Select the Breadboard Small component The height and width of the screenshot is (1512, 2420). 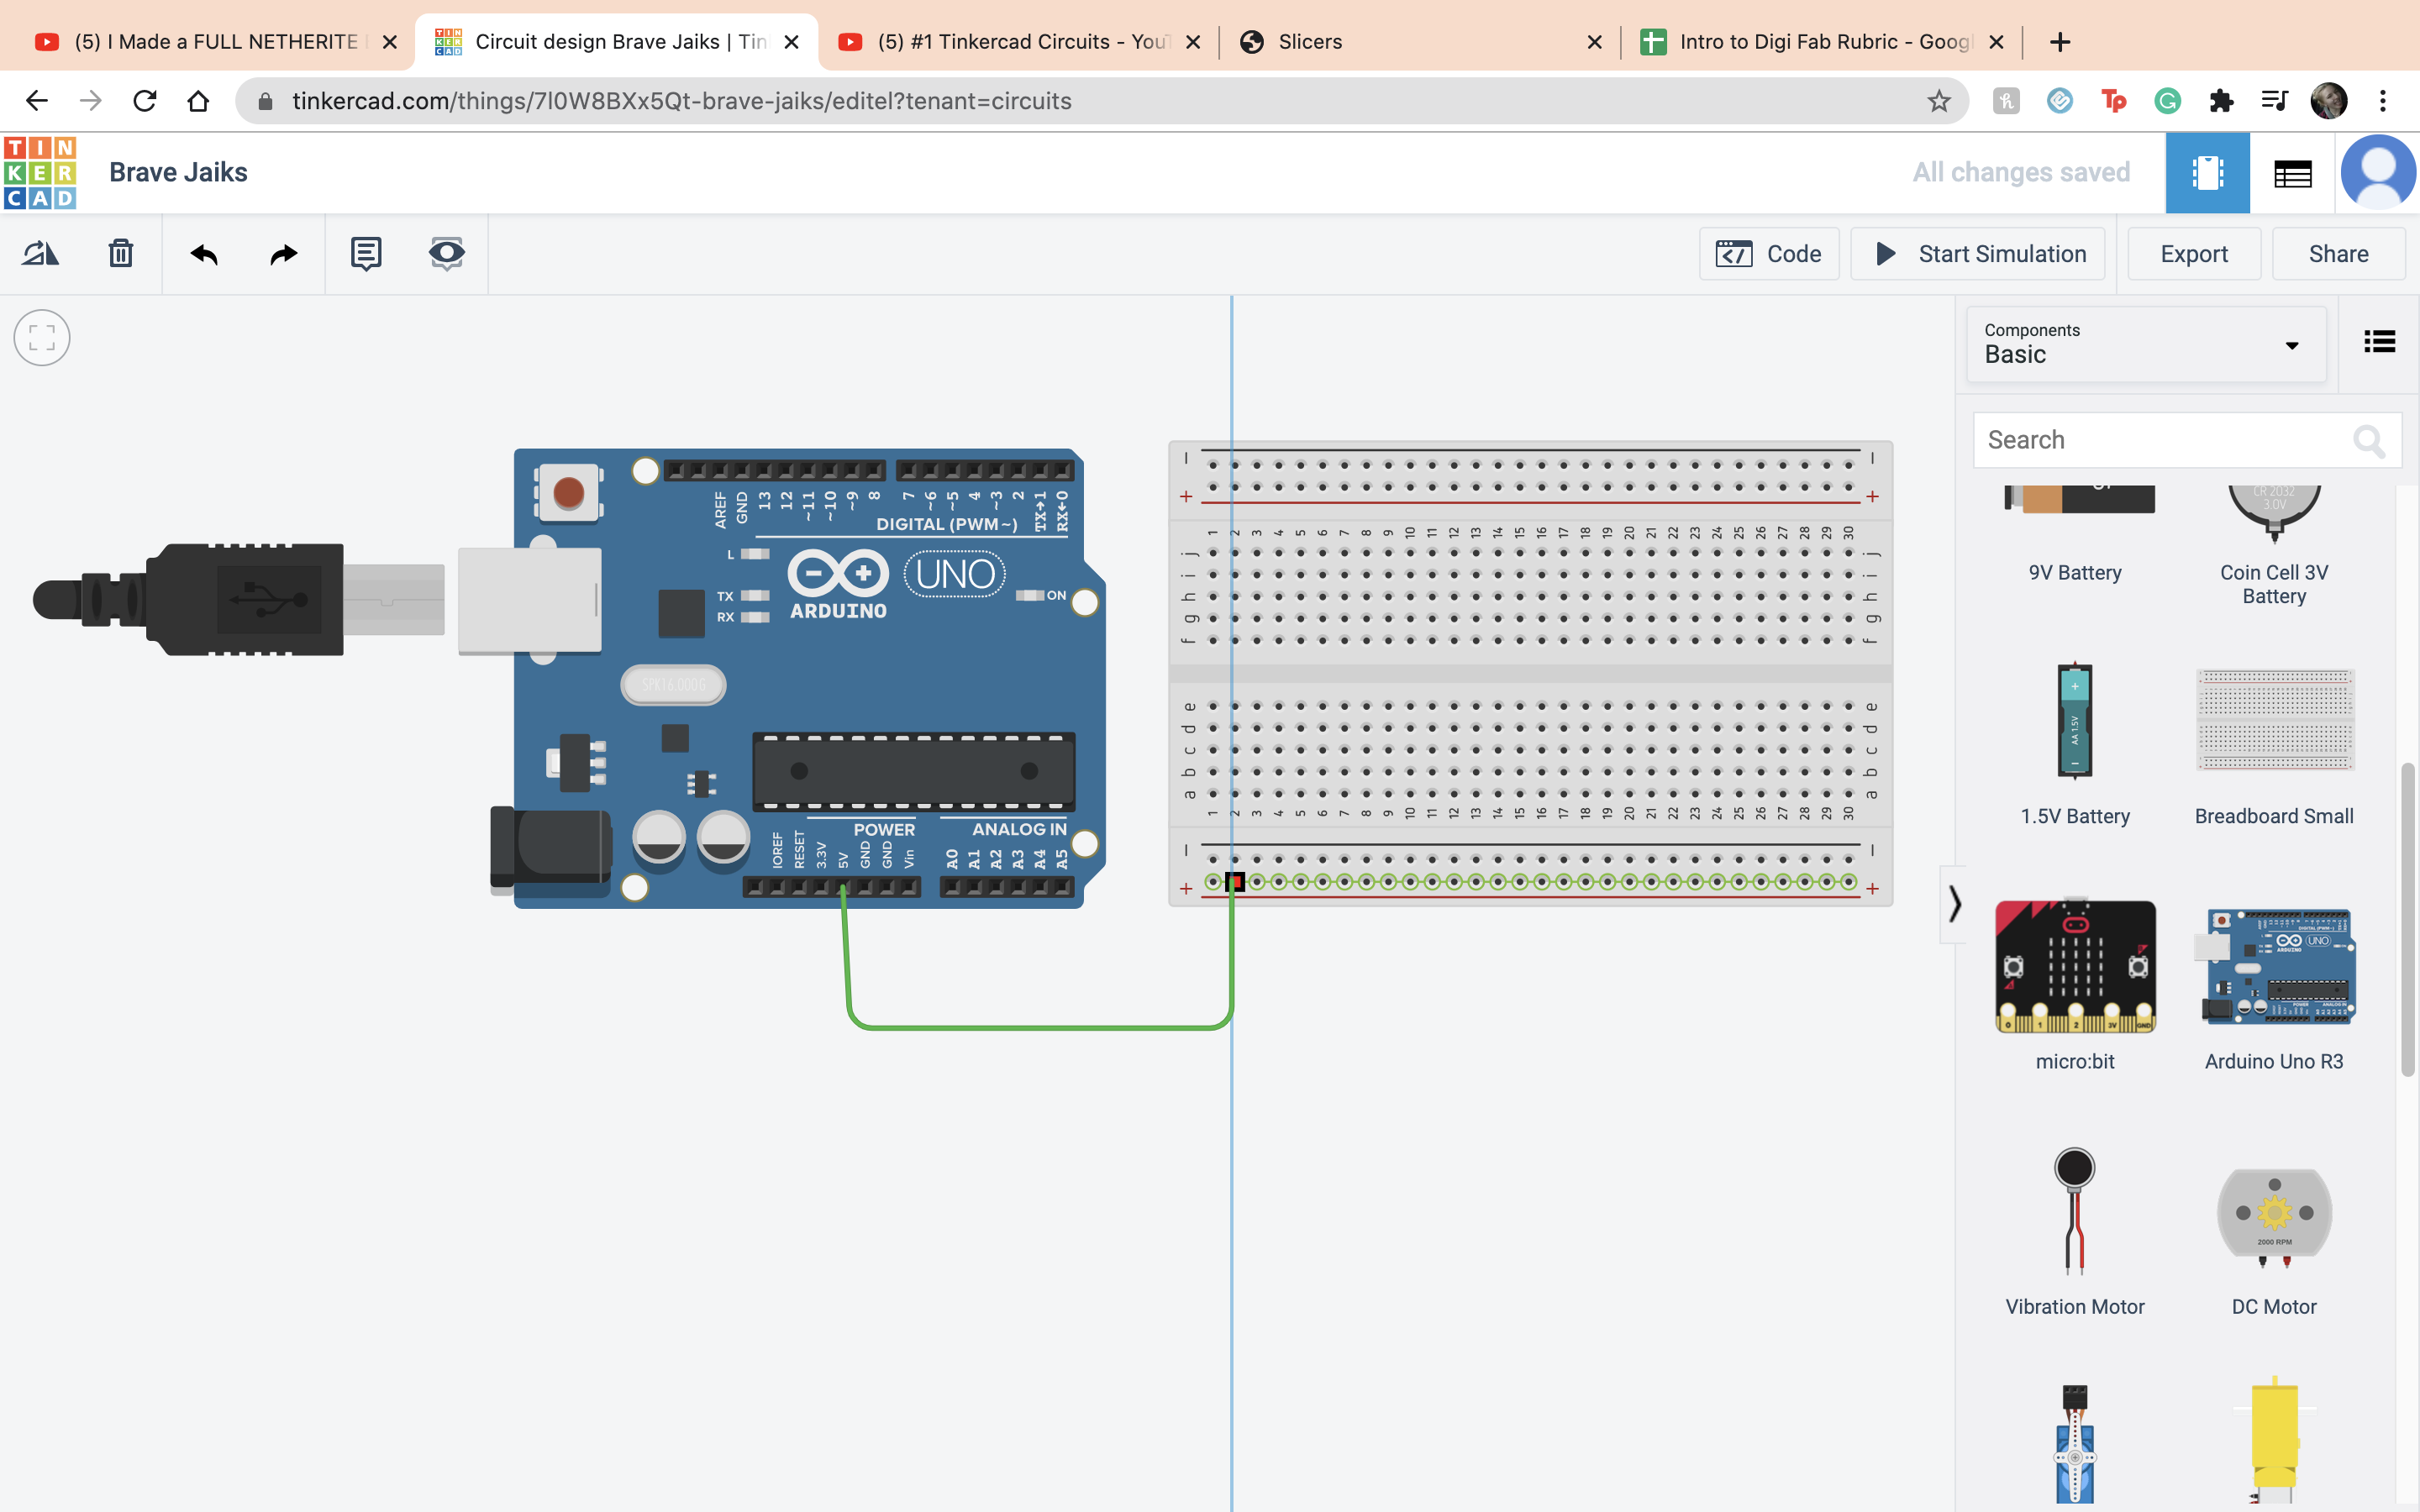coord(2274,745)
